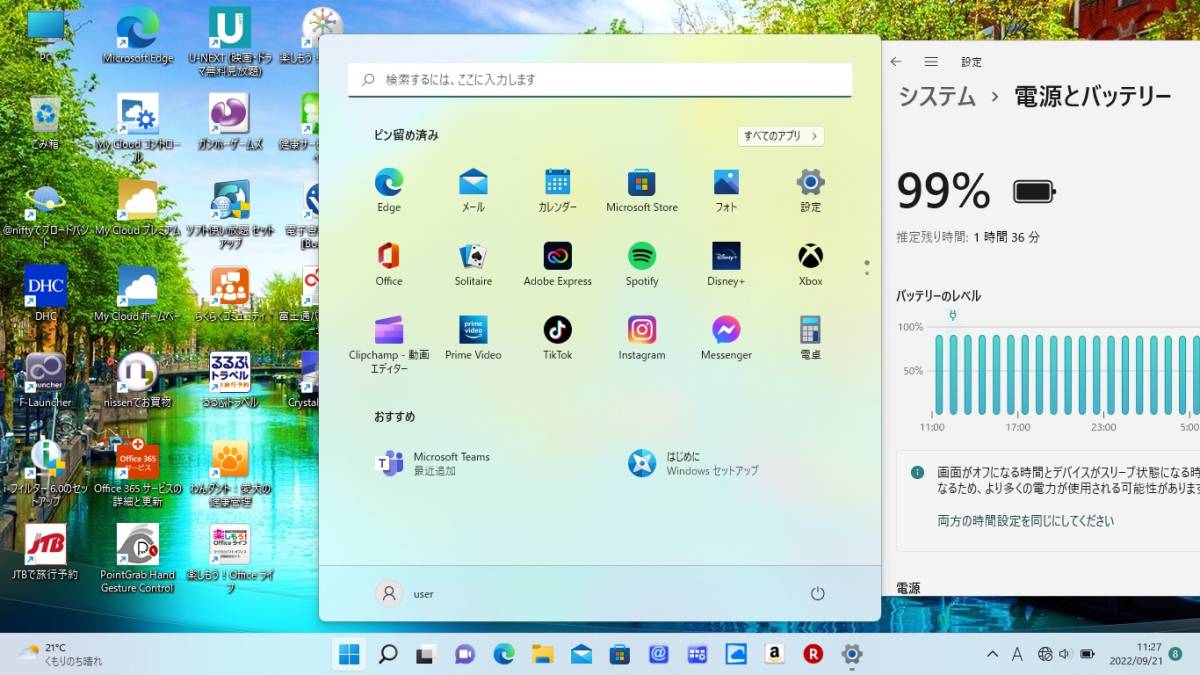The width and height of the screenshot is (1200, 675).
Task: Select Microsoft Edge desktop shortcut
Action: pyautogui.click(x=138, y=36)
